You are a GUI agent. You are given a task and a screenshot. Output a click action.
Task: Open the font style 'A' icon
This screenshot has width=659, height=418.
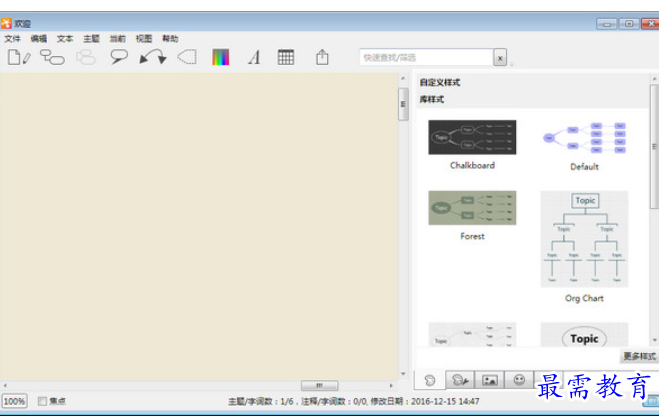[254, 57]
